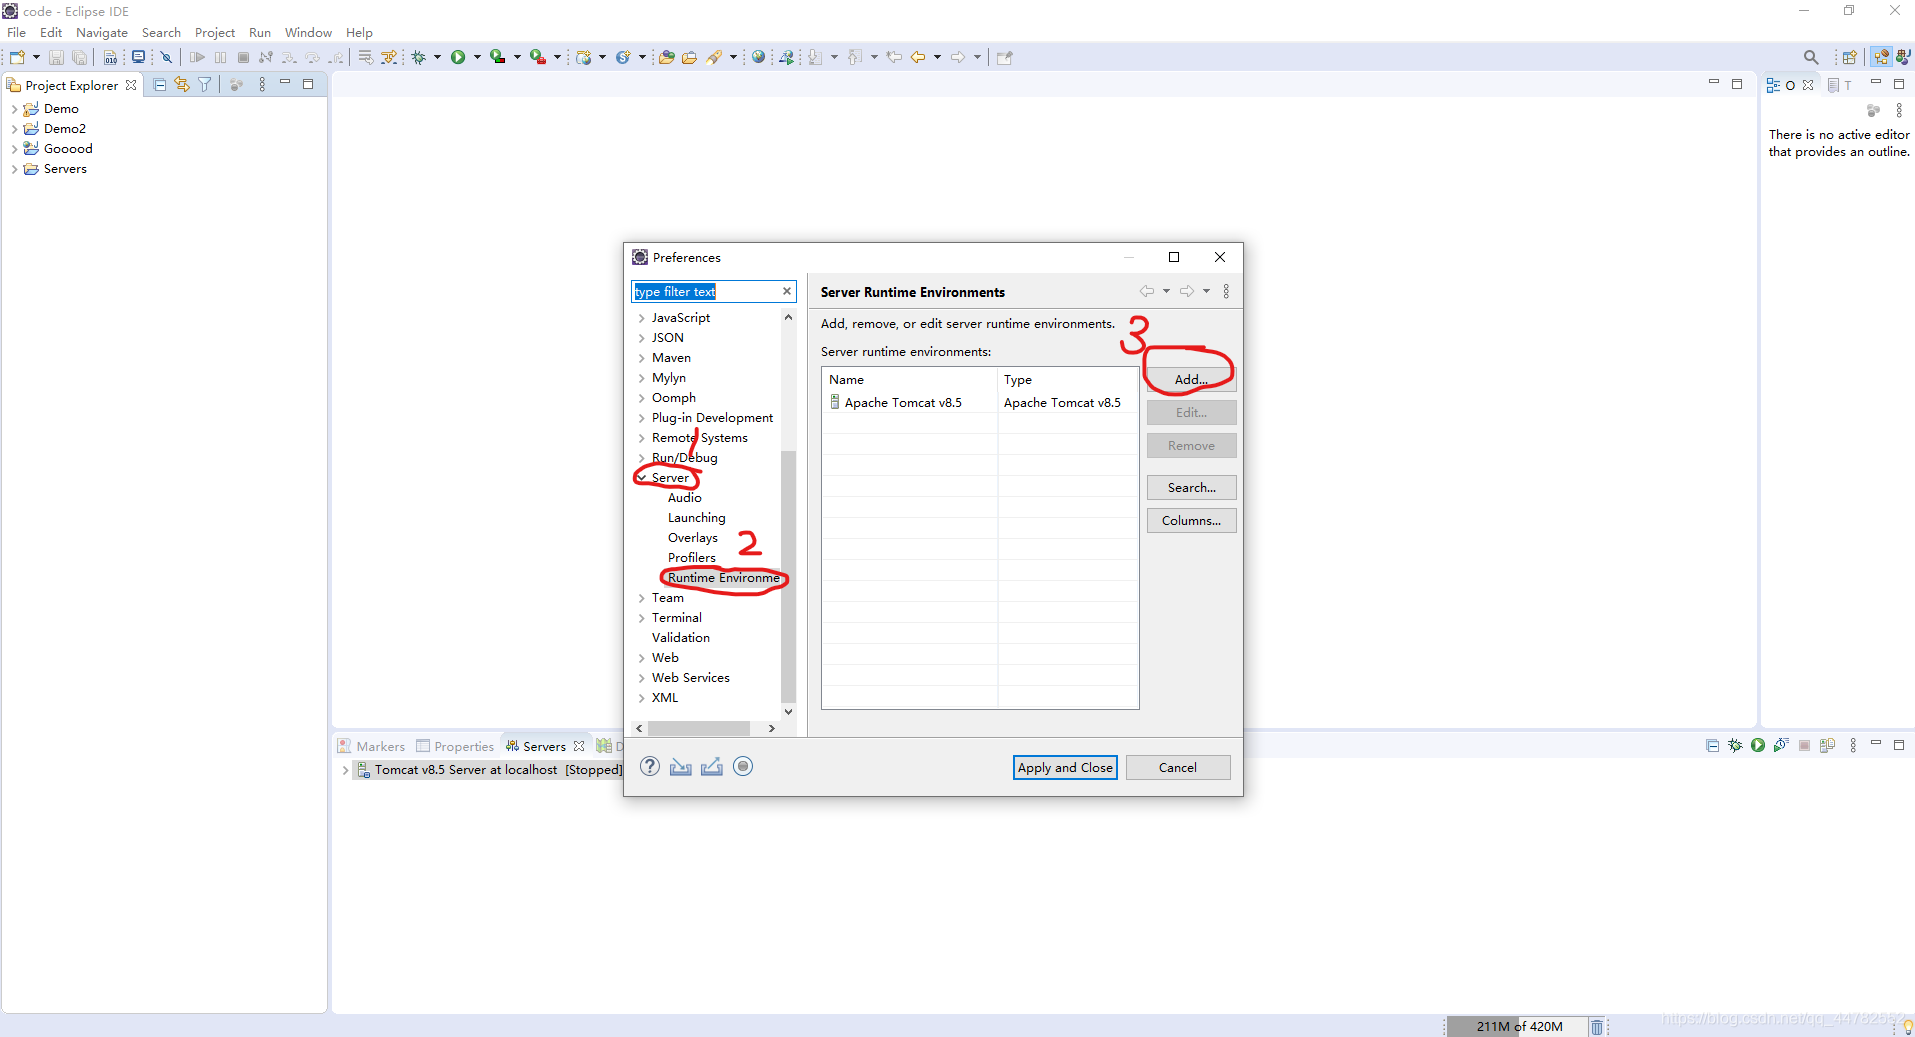
Task: Expand the Gooood project
Action: [x=14, y=149]
